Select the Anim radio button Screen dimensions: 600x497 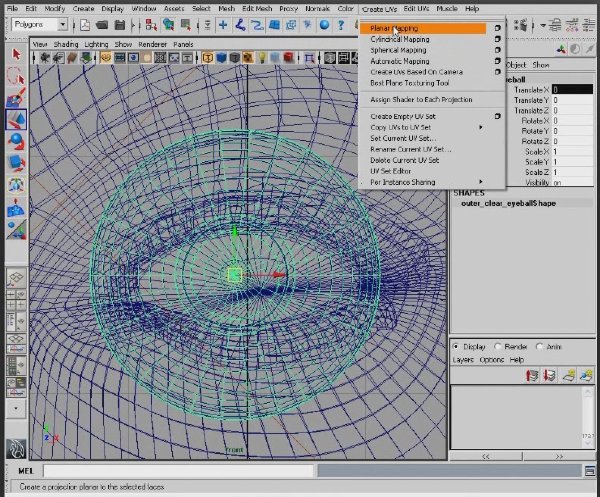tap(539, 347)
